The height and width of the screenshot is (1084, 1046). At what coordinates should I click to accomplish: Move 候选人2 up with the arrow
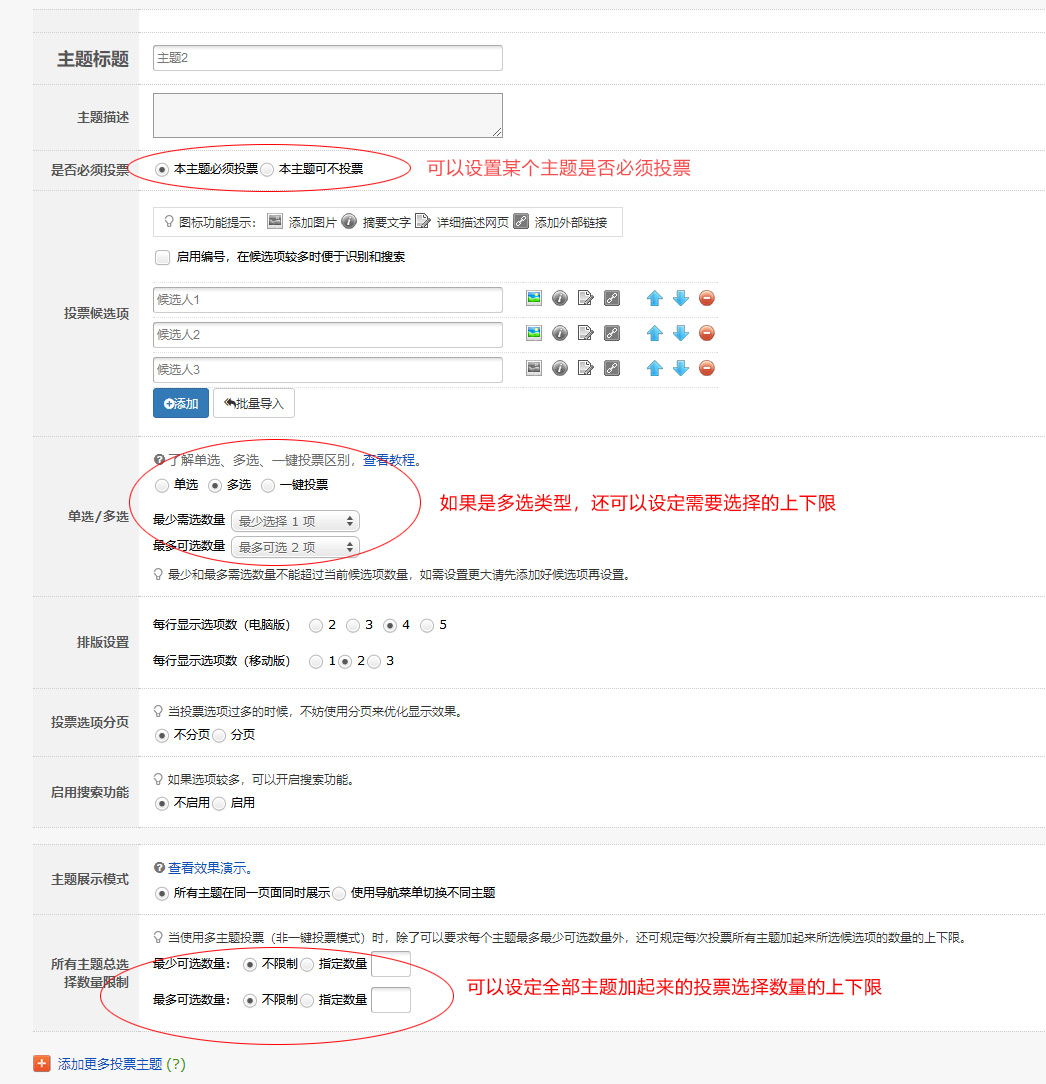click(655, 333)
